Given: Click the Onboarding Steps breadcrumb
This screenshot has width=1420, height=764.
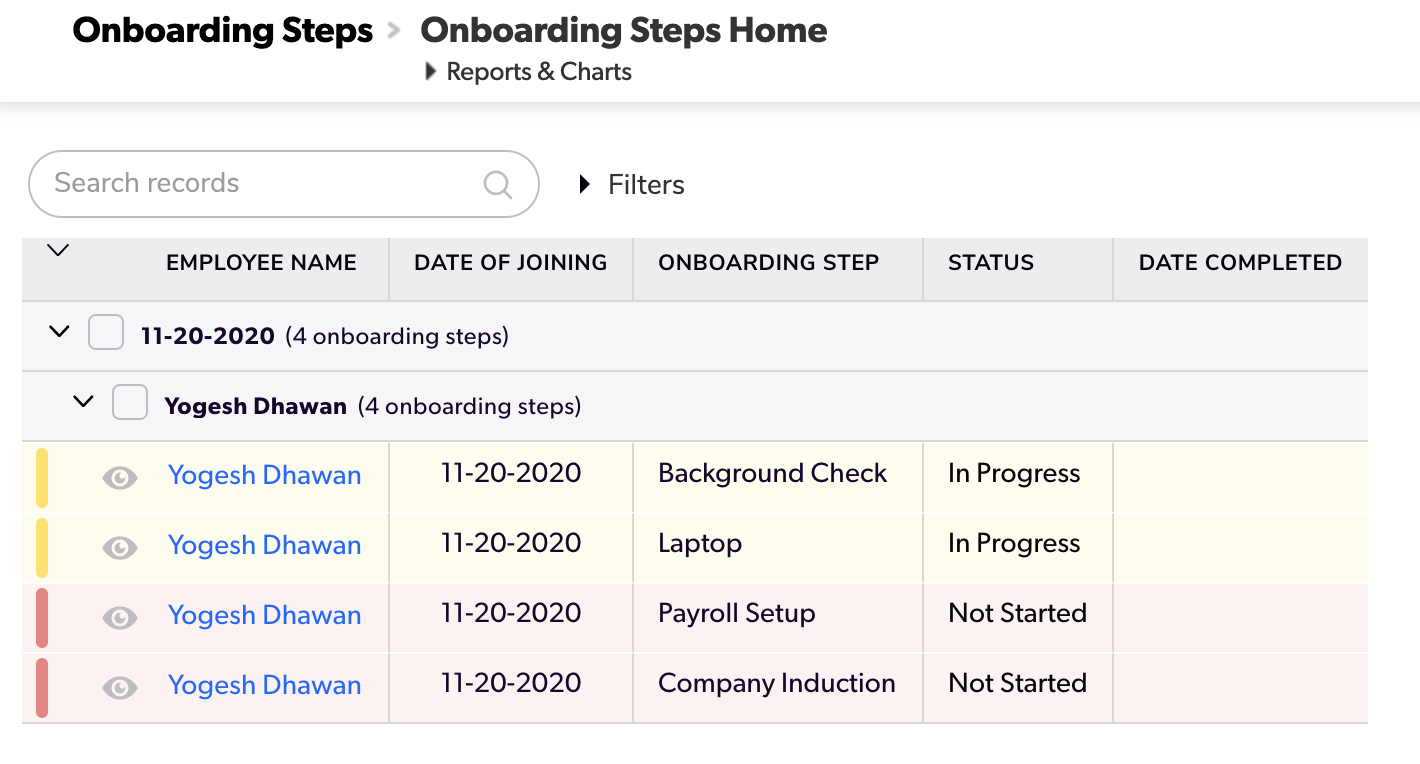Looking at the screenshot, I should click(x=223, y=31).
